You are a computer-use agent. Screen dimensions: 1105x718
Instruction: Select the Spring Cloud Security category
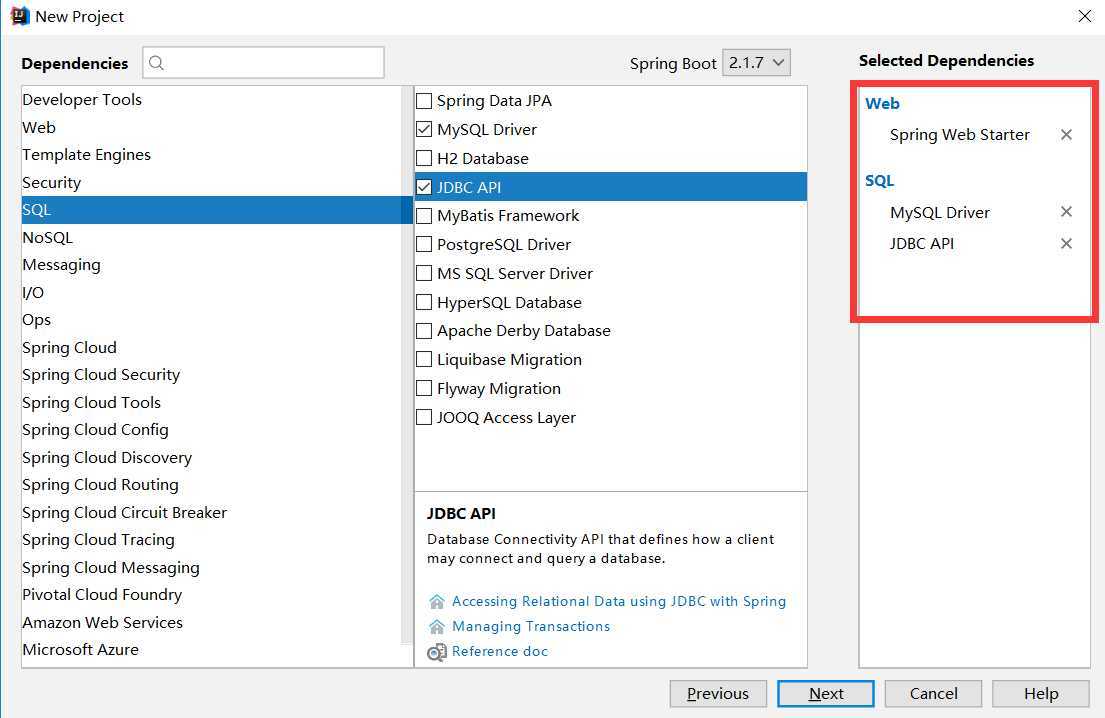click(x=211, y=375)
